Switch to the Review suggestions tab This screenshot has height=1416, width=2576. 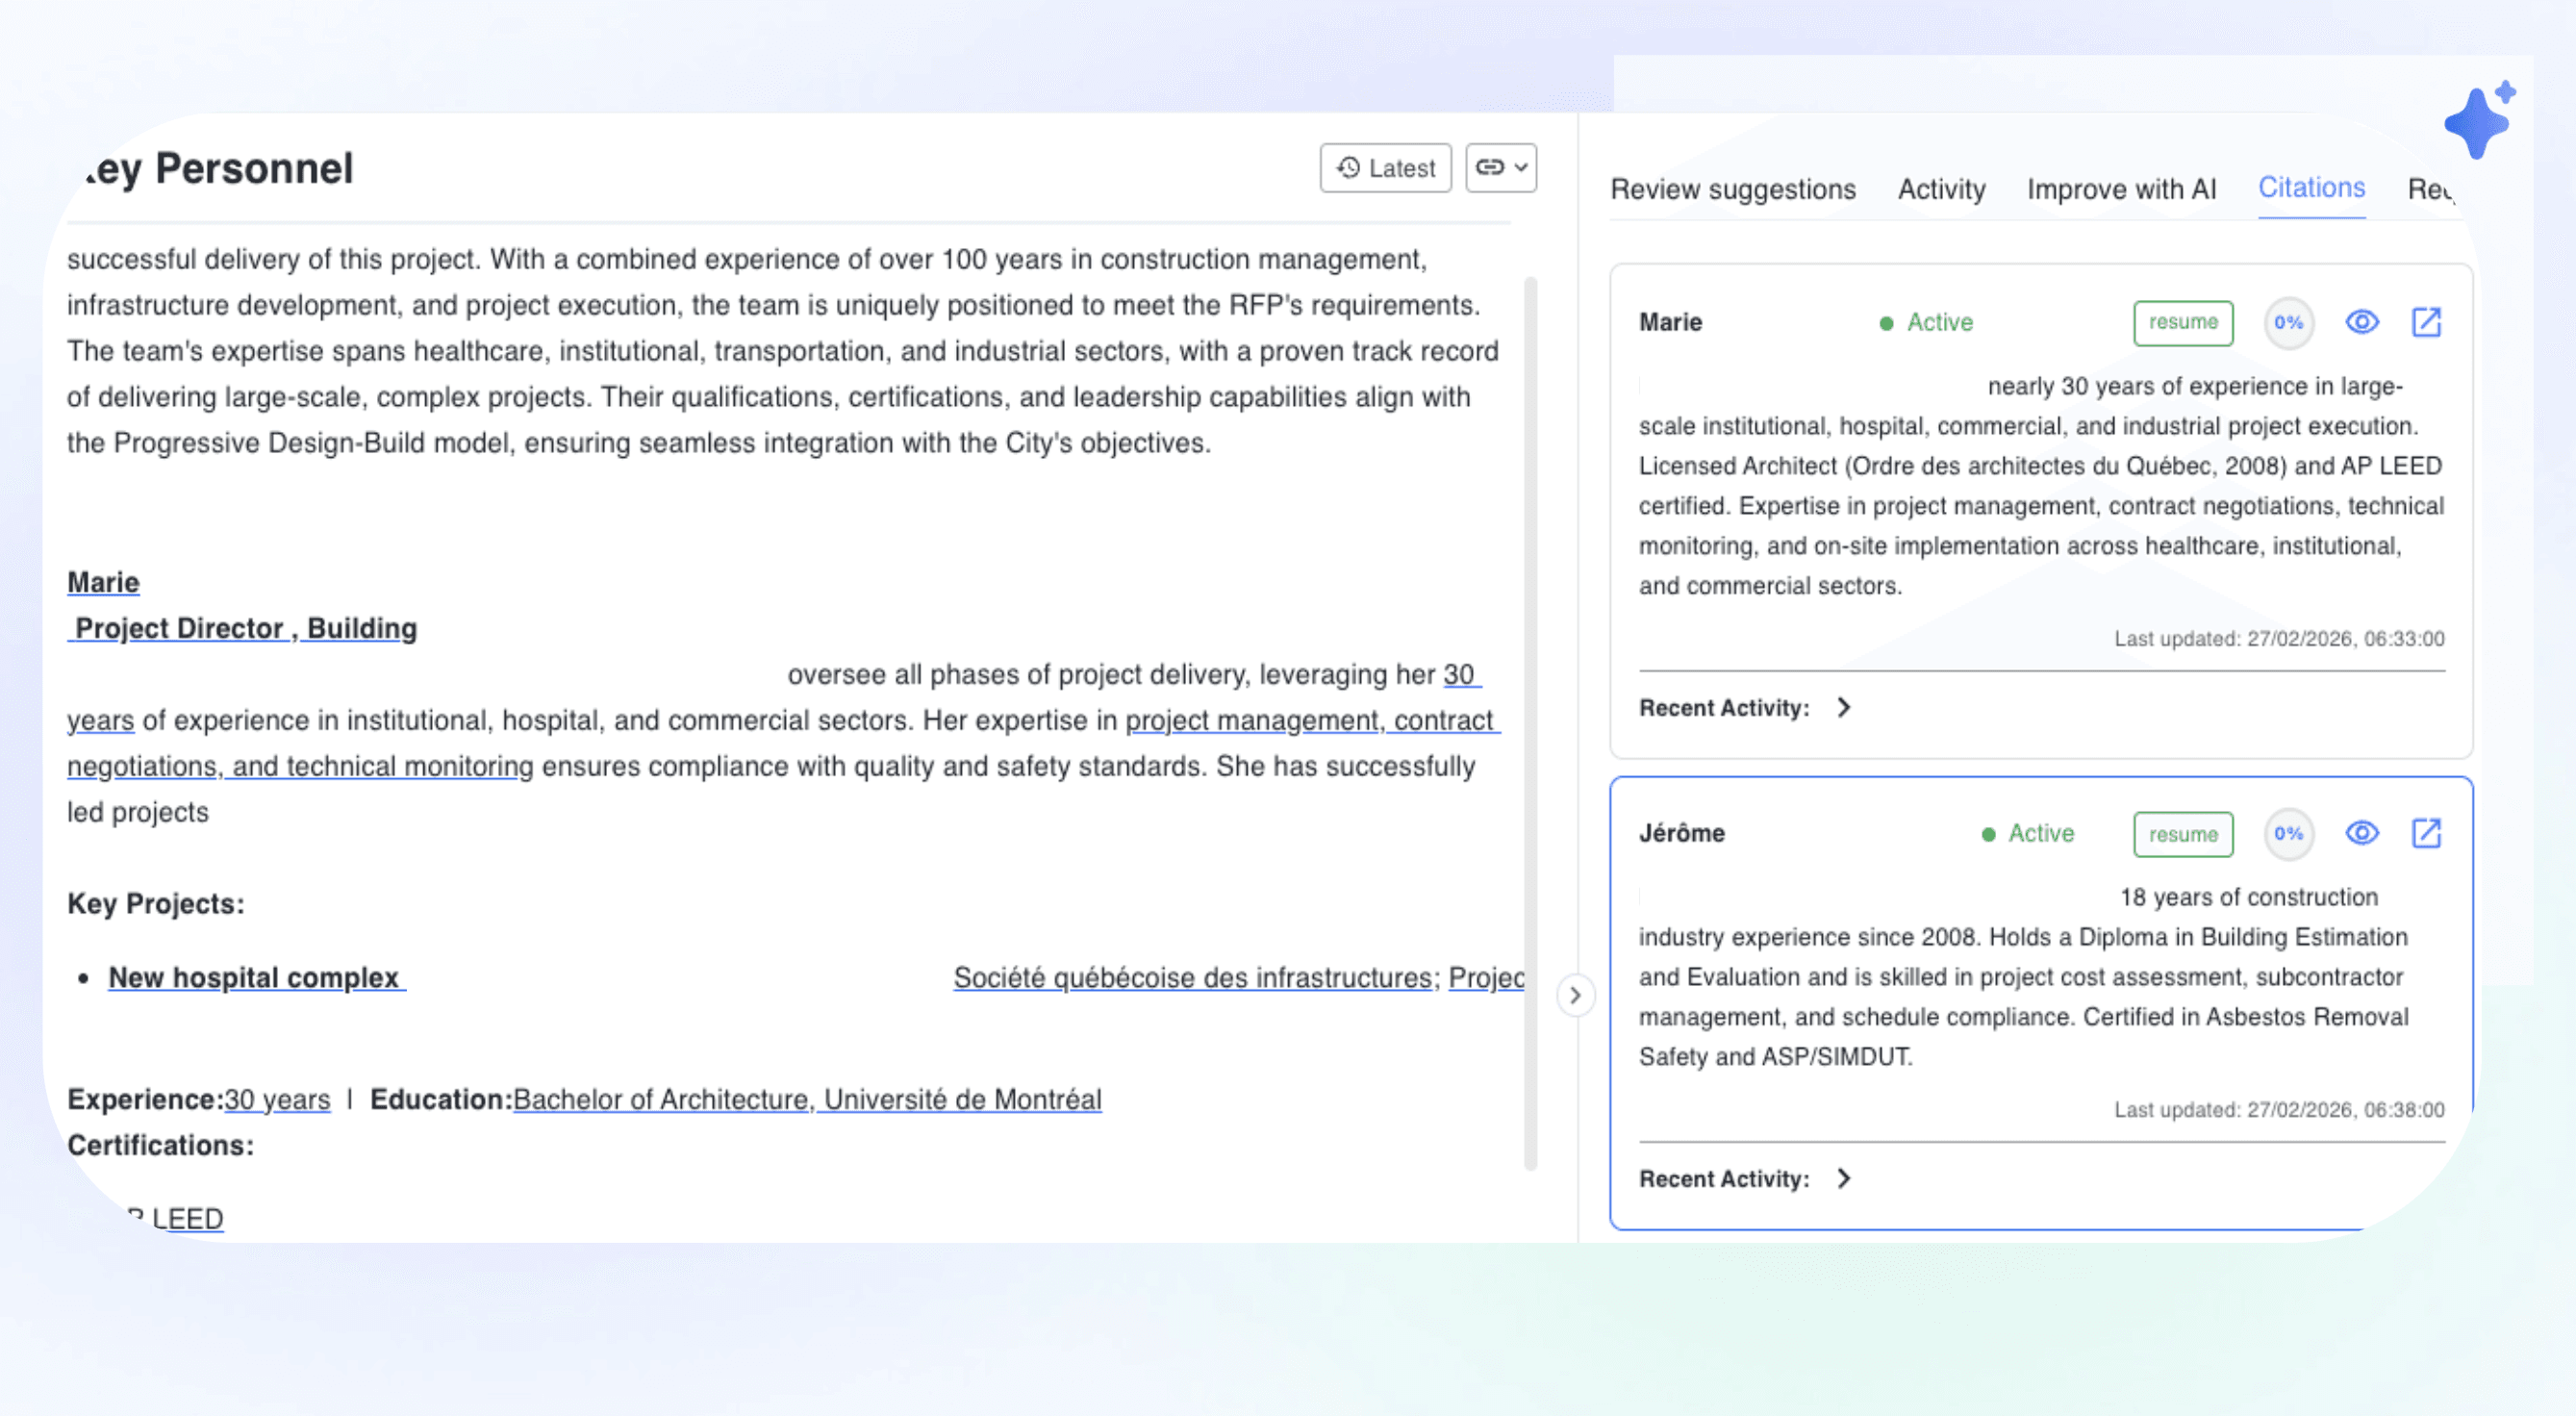(1732, 189)
